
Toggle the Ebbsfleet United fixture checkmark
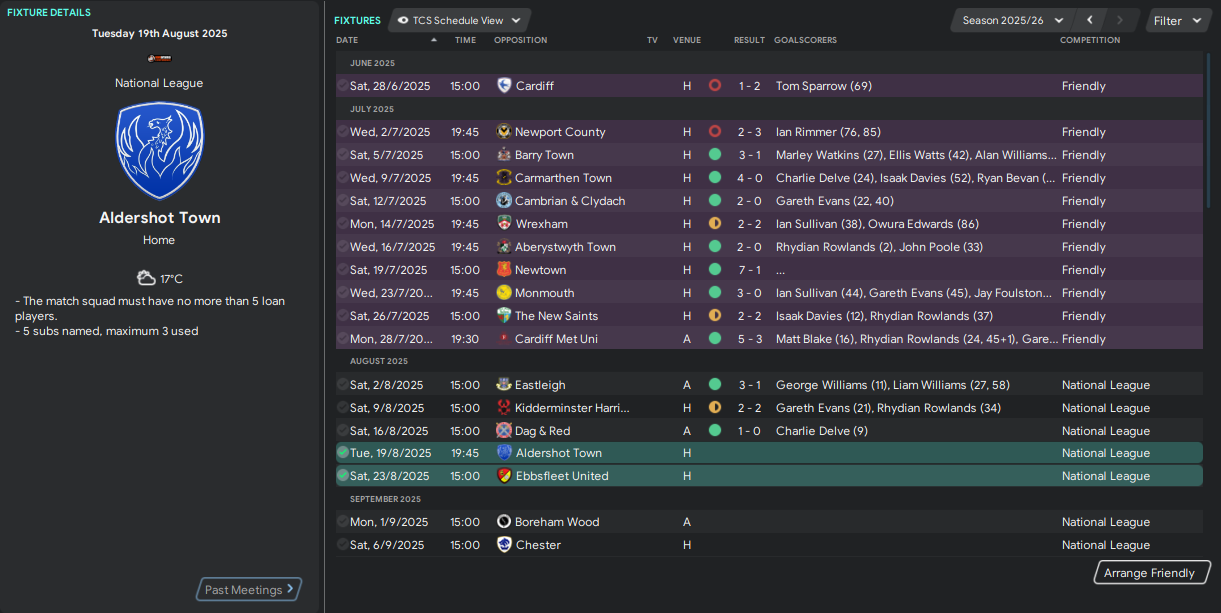343,476
